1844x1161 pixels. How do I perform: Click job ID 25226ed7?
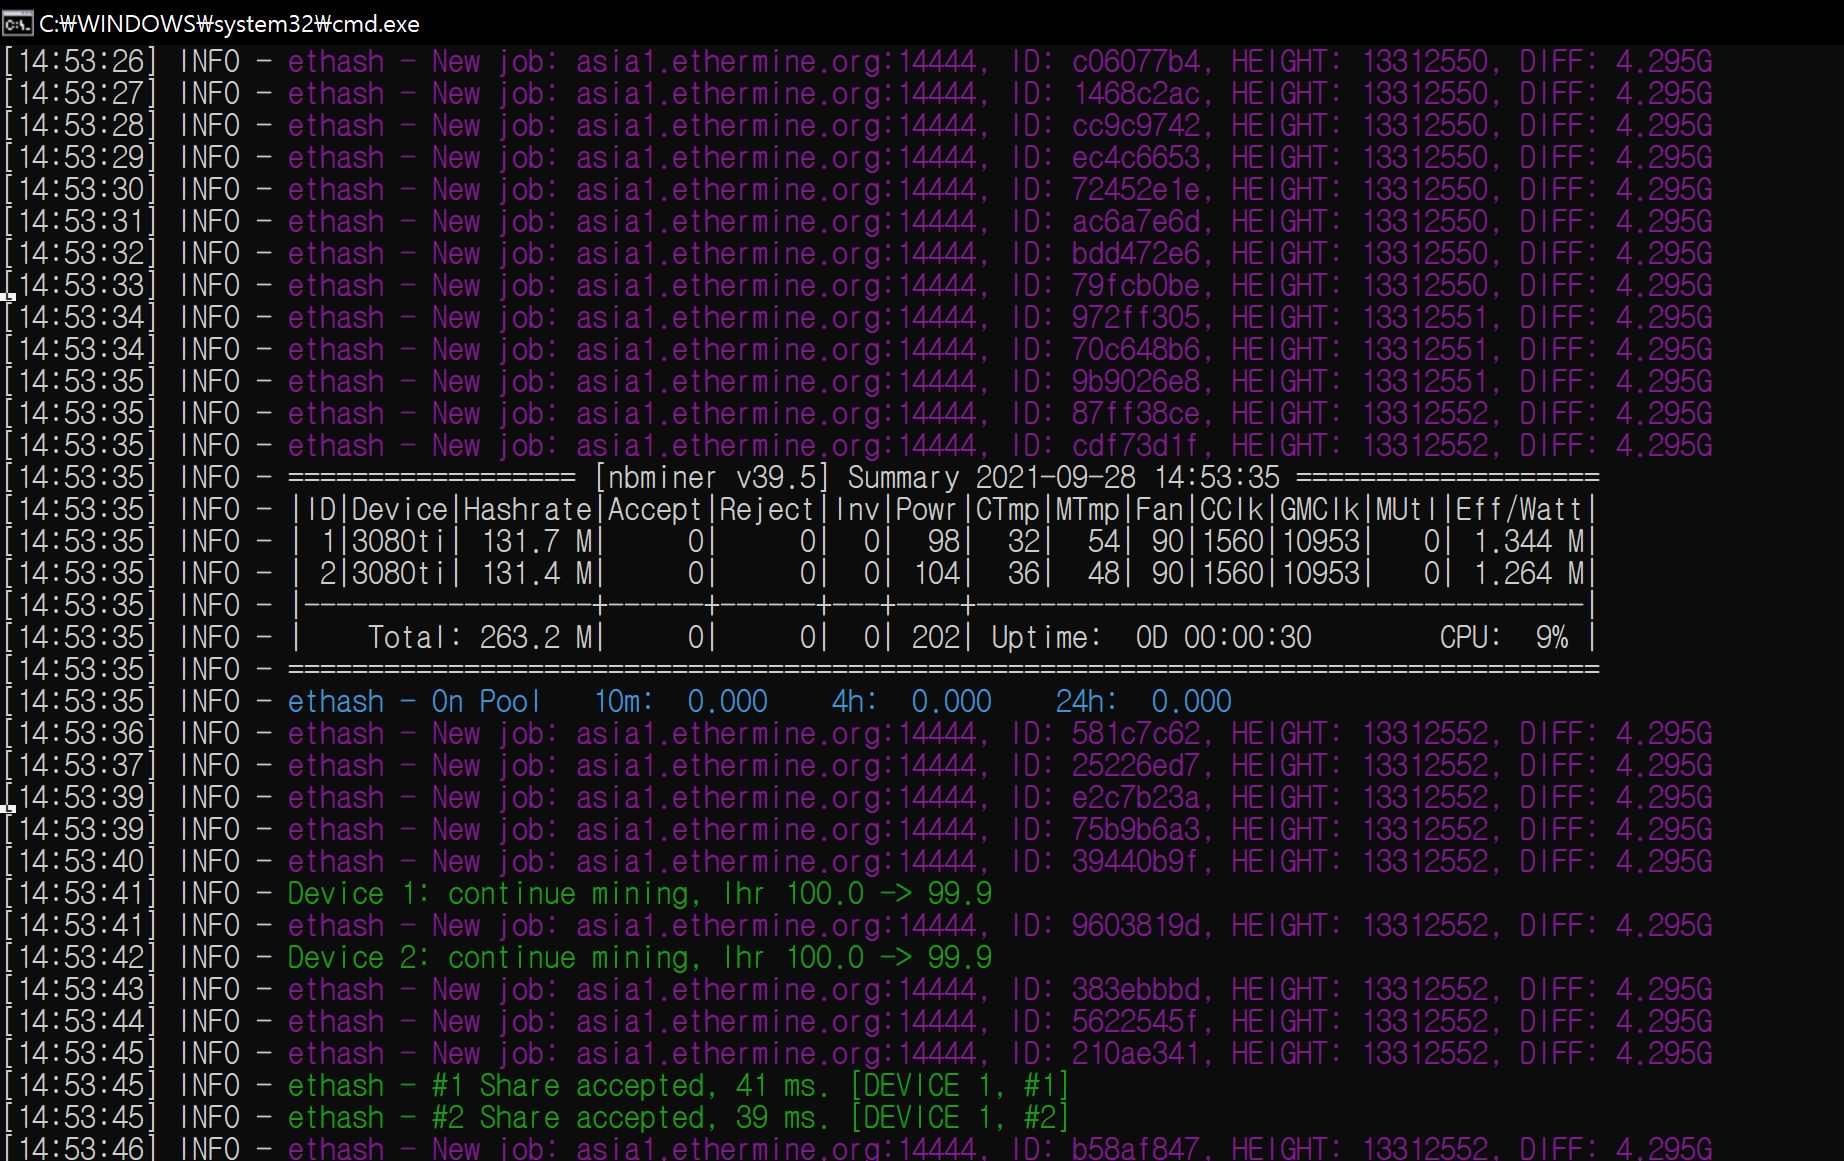pyautogui.click(x=1136, y=766)
